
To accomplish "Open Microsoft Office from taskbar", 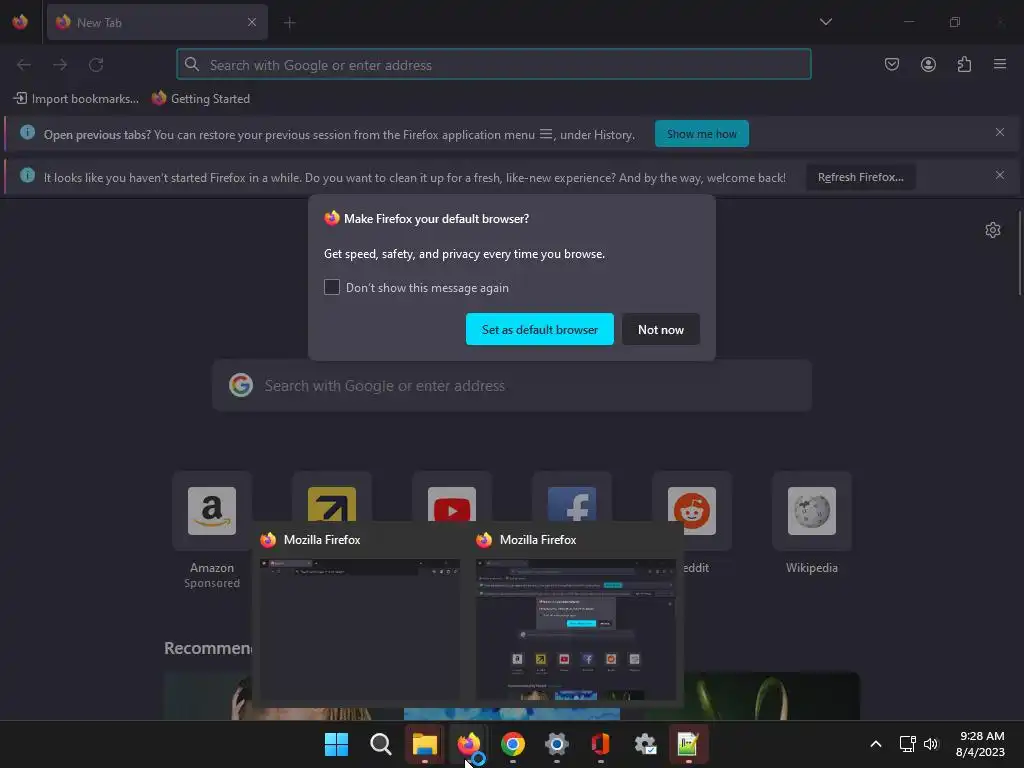I will [x=600, y=744].
